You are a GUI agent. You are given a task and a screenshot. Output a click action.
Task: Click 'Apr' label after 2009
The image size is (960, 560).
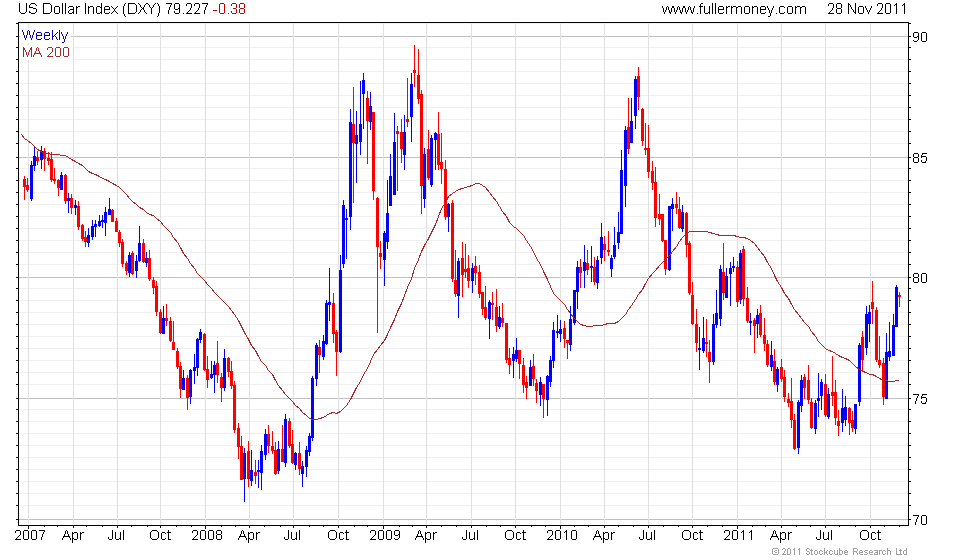tap(426, 536)
